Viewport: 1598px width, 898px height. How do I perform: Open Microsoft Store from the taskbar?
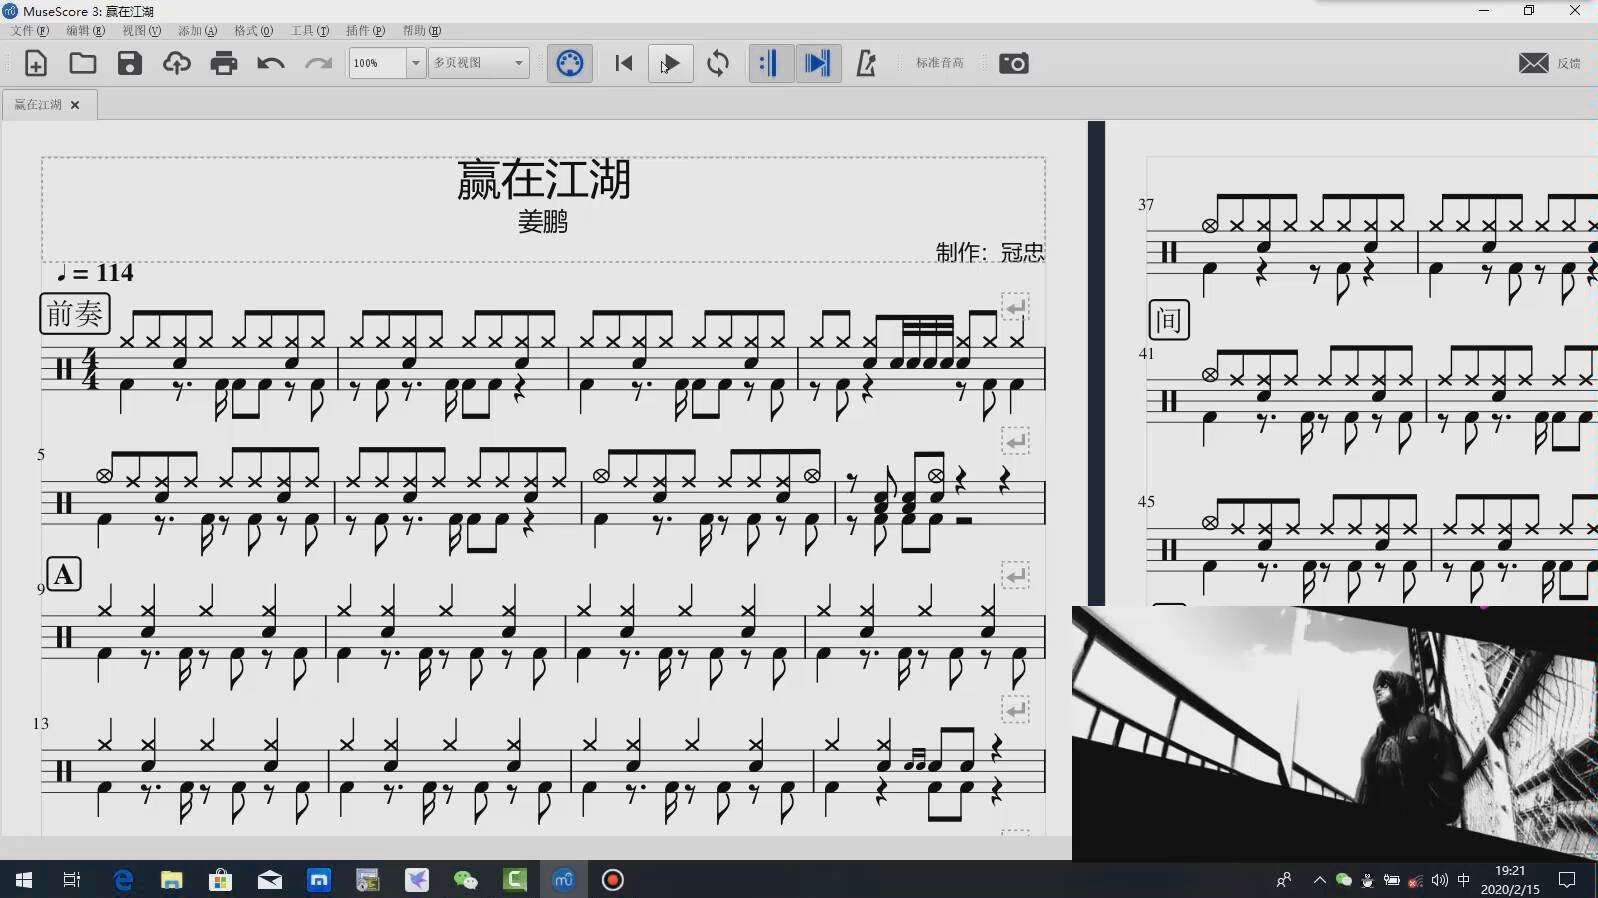220,880
